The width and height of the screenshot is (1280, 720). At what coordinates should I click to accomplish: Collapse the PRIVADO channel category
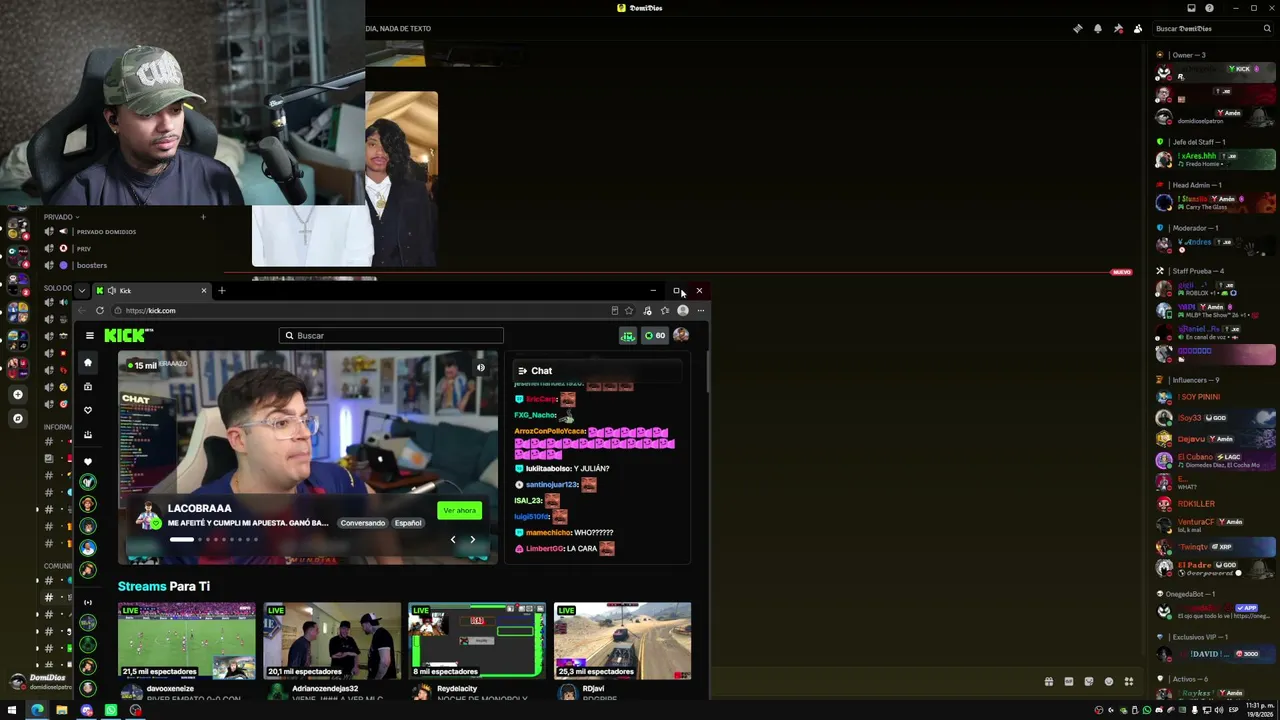click(61, 217)
